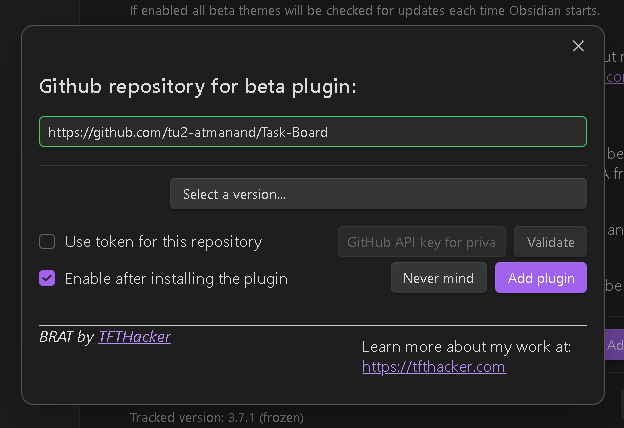Open the Select a version dropdown
Image resolution: width=624 pixels, height=428 pixels.
click(x=378, y=194)
